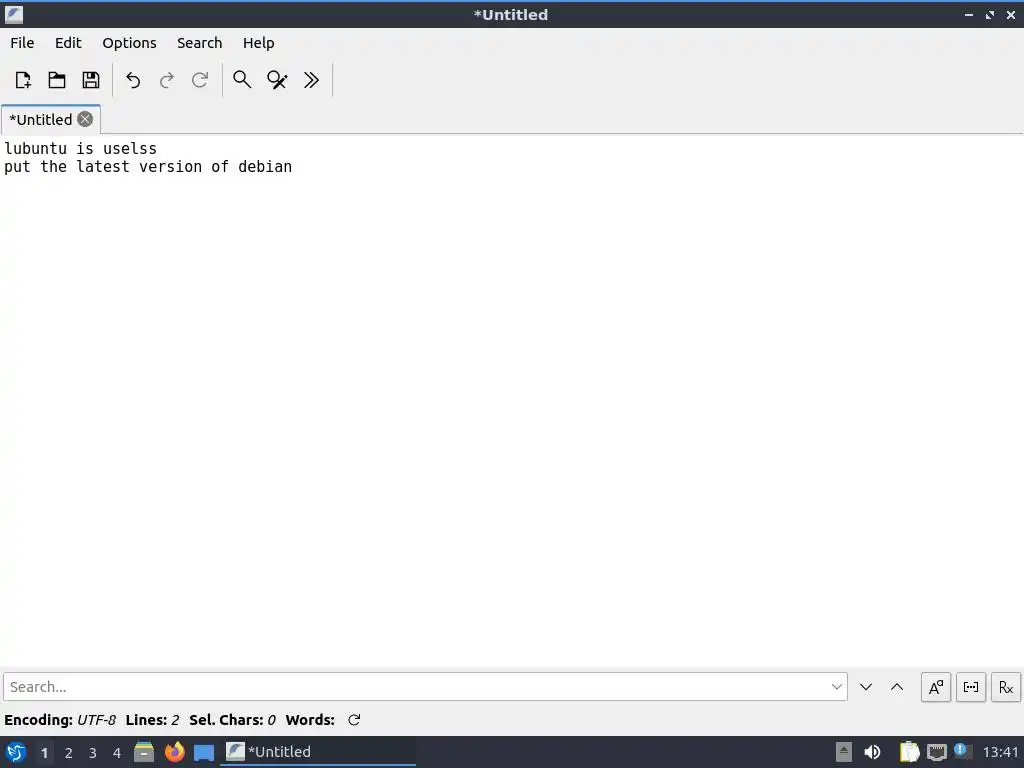Open the update notification tray icon
This screenshot has width=1024, height=768.
pyautogui.click(x=961, y=751)
